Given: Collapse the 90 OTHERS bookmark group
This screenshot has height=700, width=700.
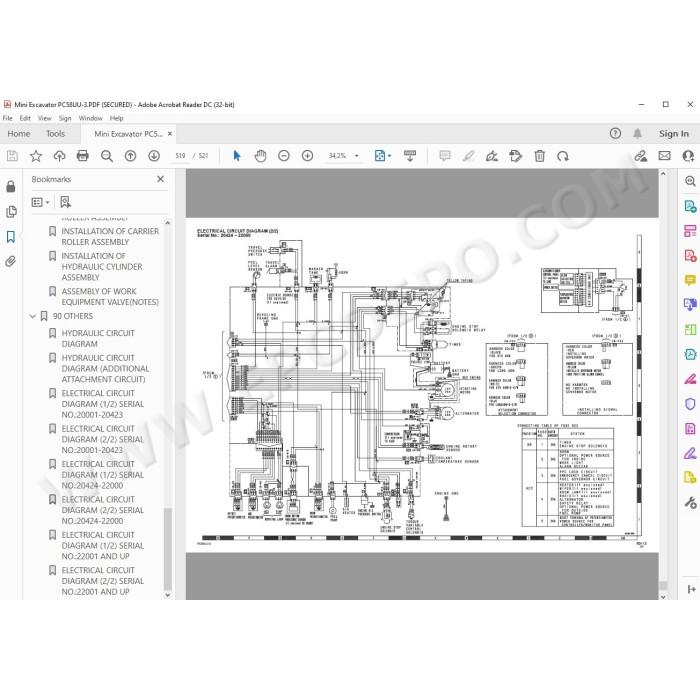Looking at the screenshot, I should pos(33,316).
